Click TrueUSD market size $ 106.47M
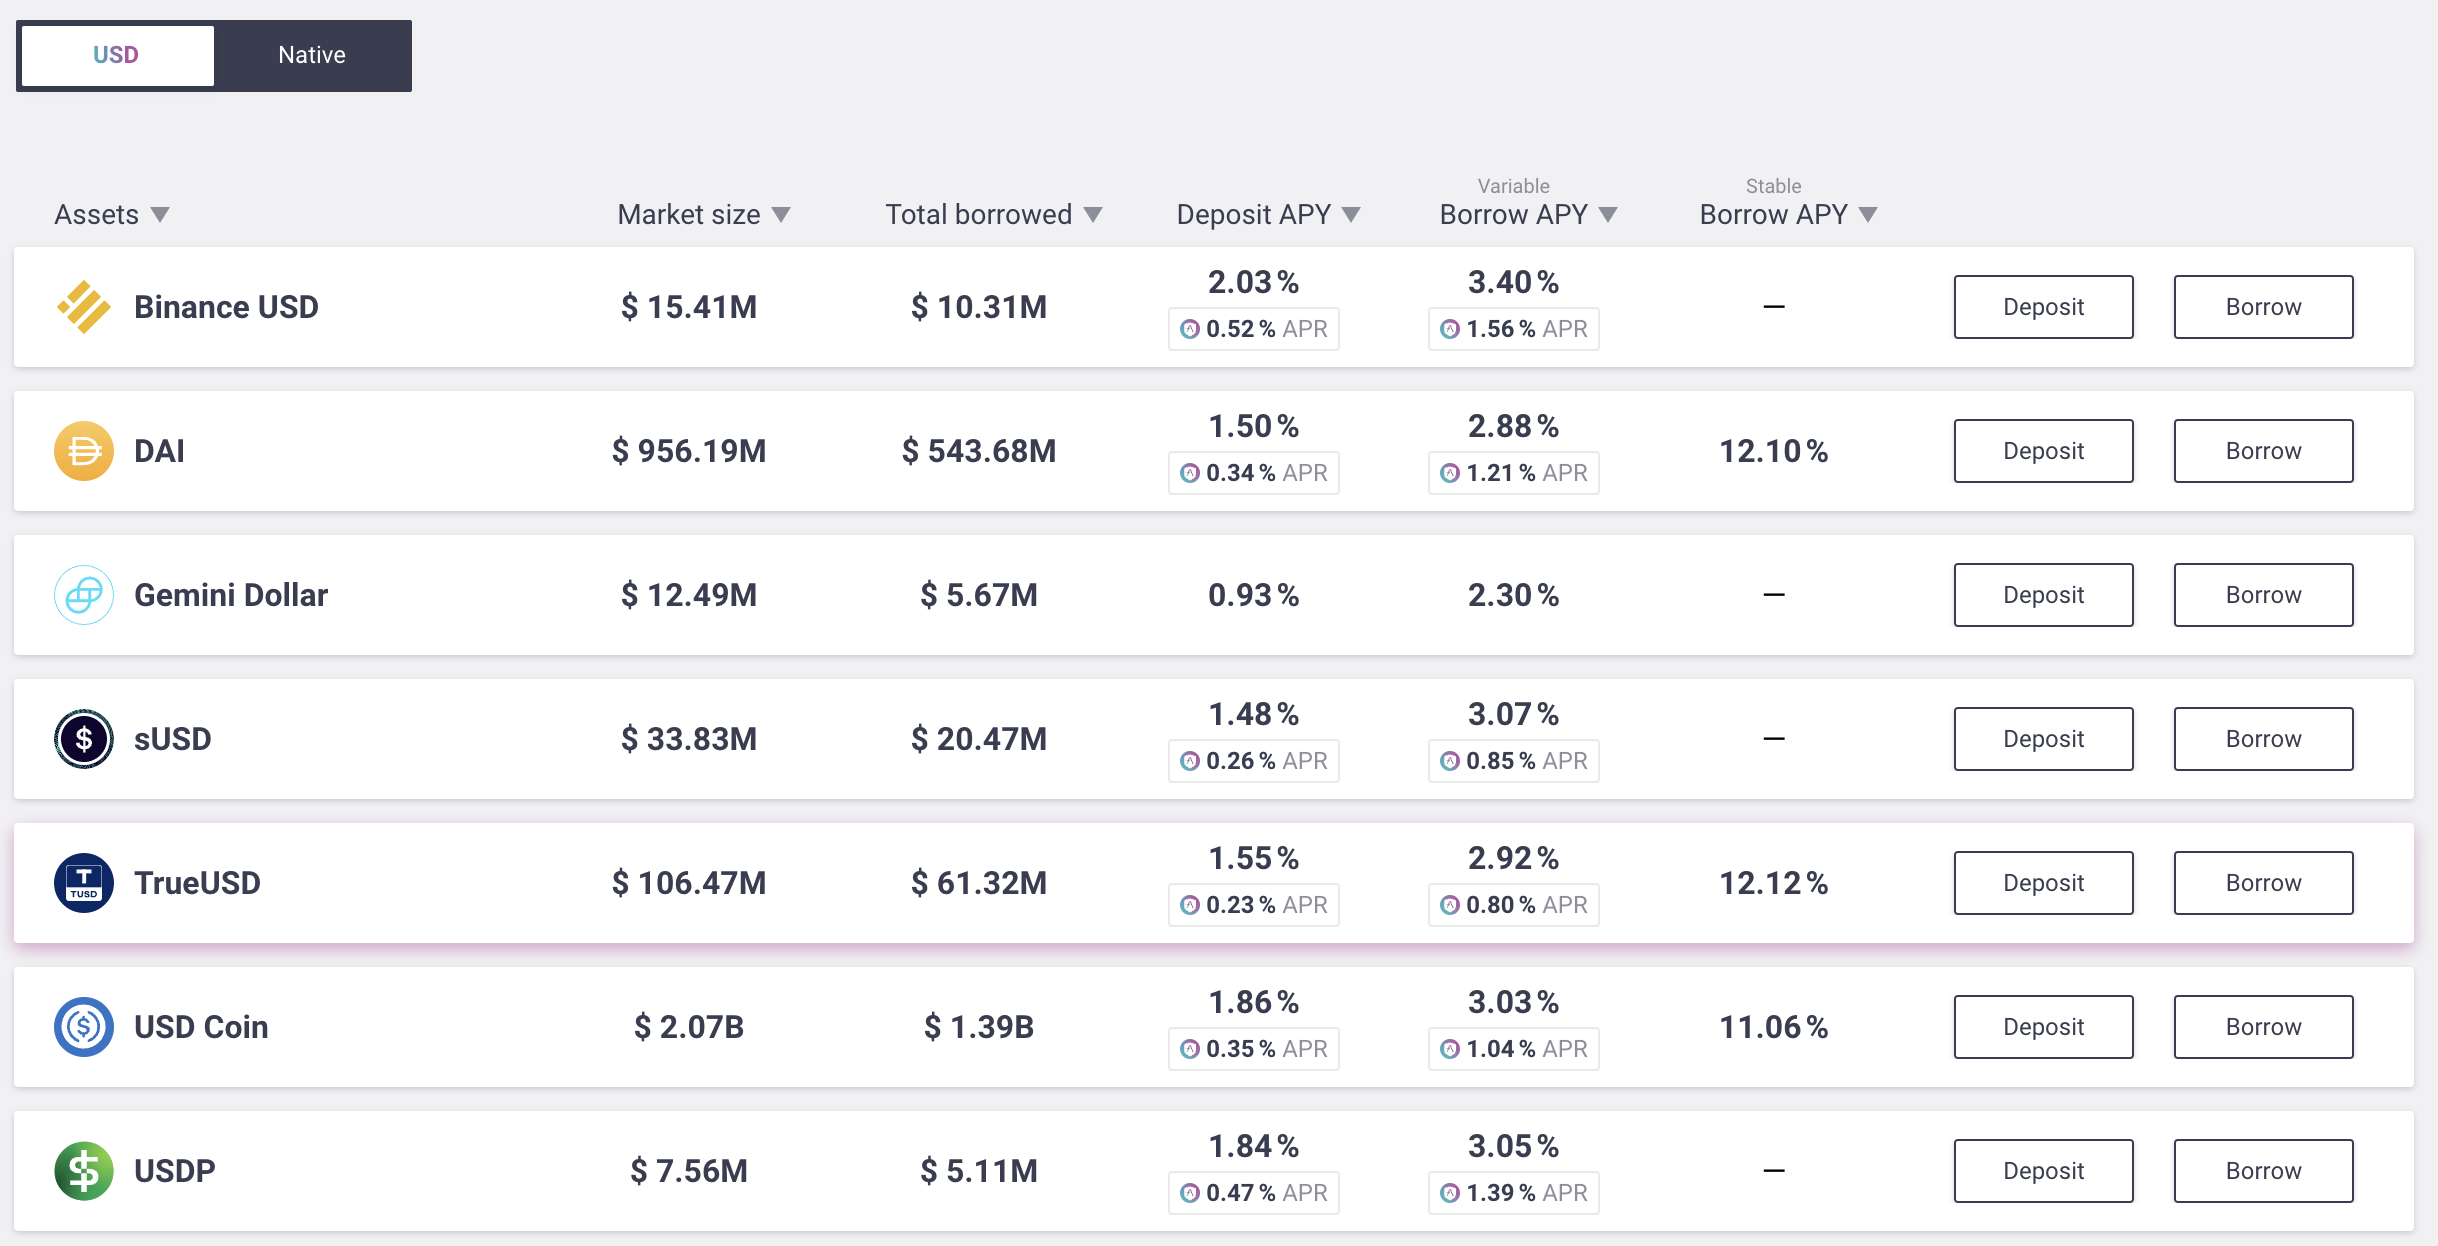 [689, 883]
